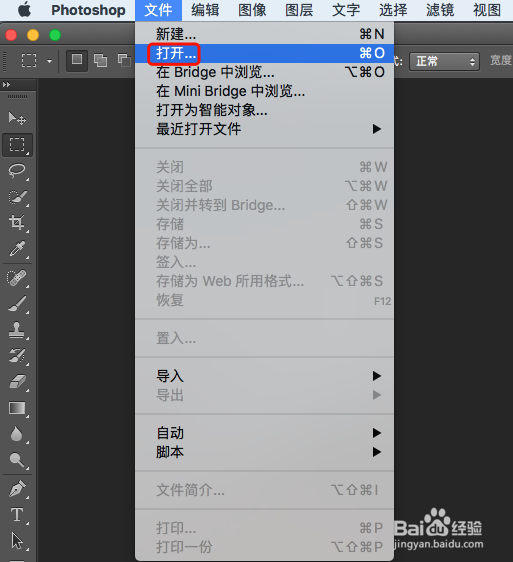Select the Pen tool
This screenshot has height=562, width=513.
tap(17, 489)
